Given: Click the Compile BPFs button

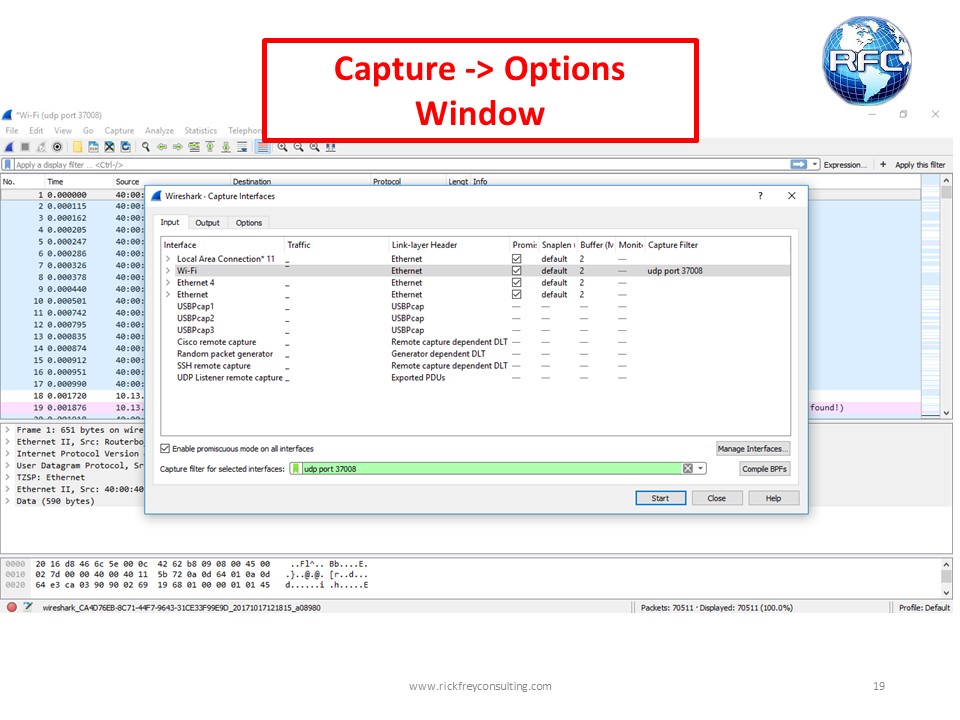Looking at the screenshot, I should 764,469.
